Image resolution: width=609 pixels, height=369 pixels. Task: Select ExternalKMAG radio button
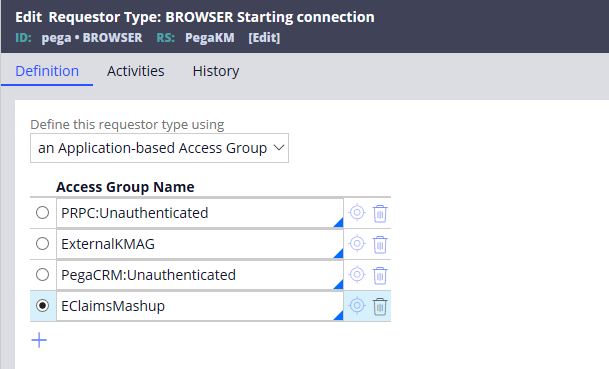click(42, 244)
